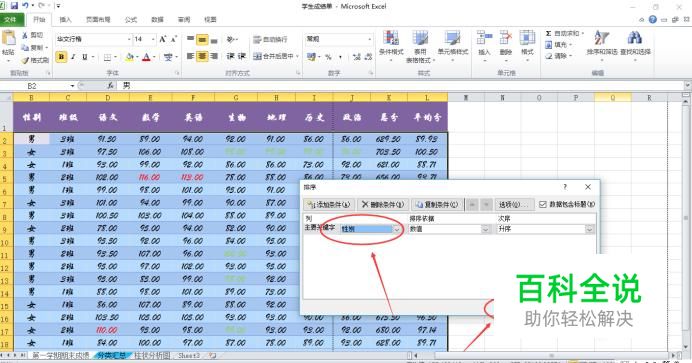Click the Paste (粘贴) clipboard icon
The height and width of the screenshot is (363, 692).
pyautogui.click(x=8, y=38)
